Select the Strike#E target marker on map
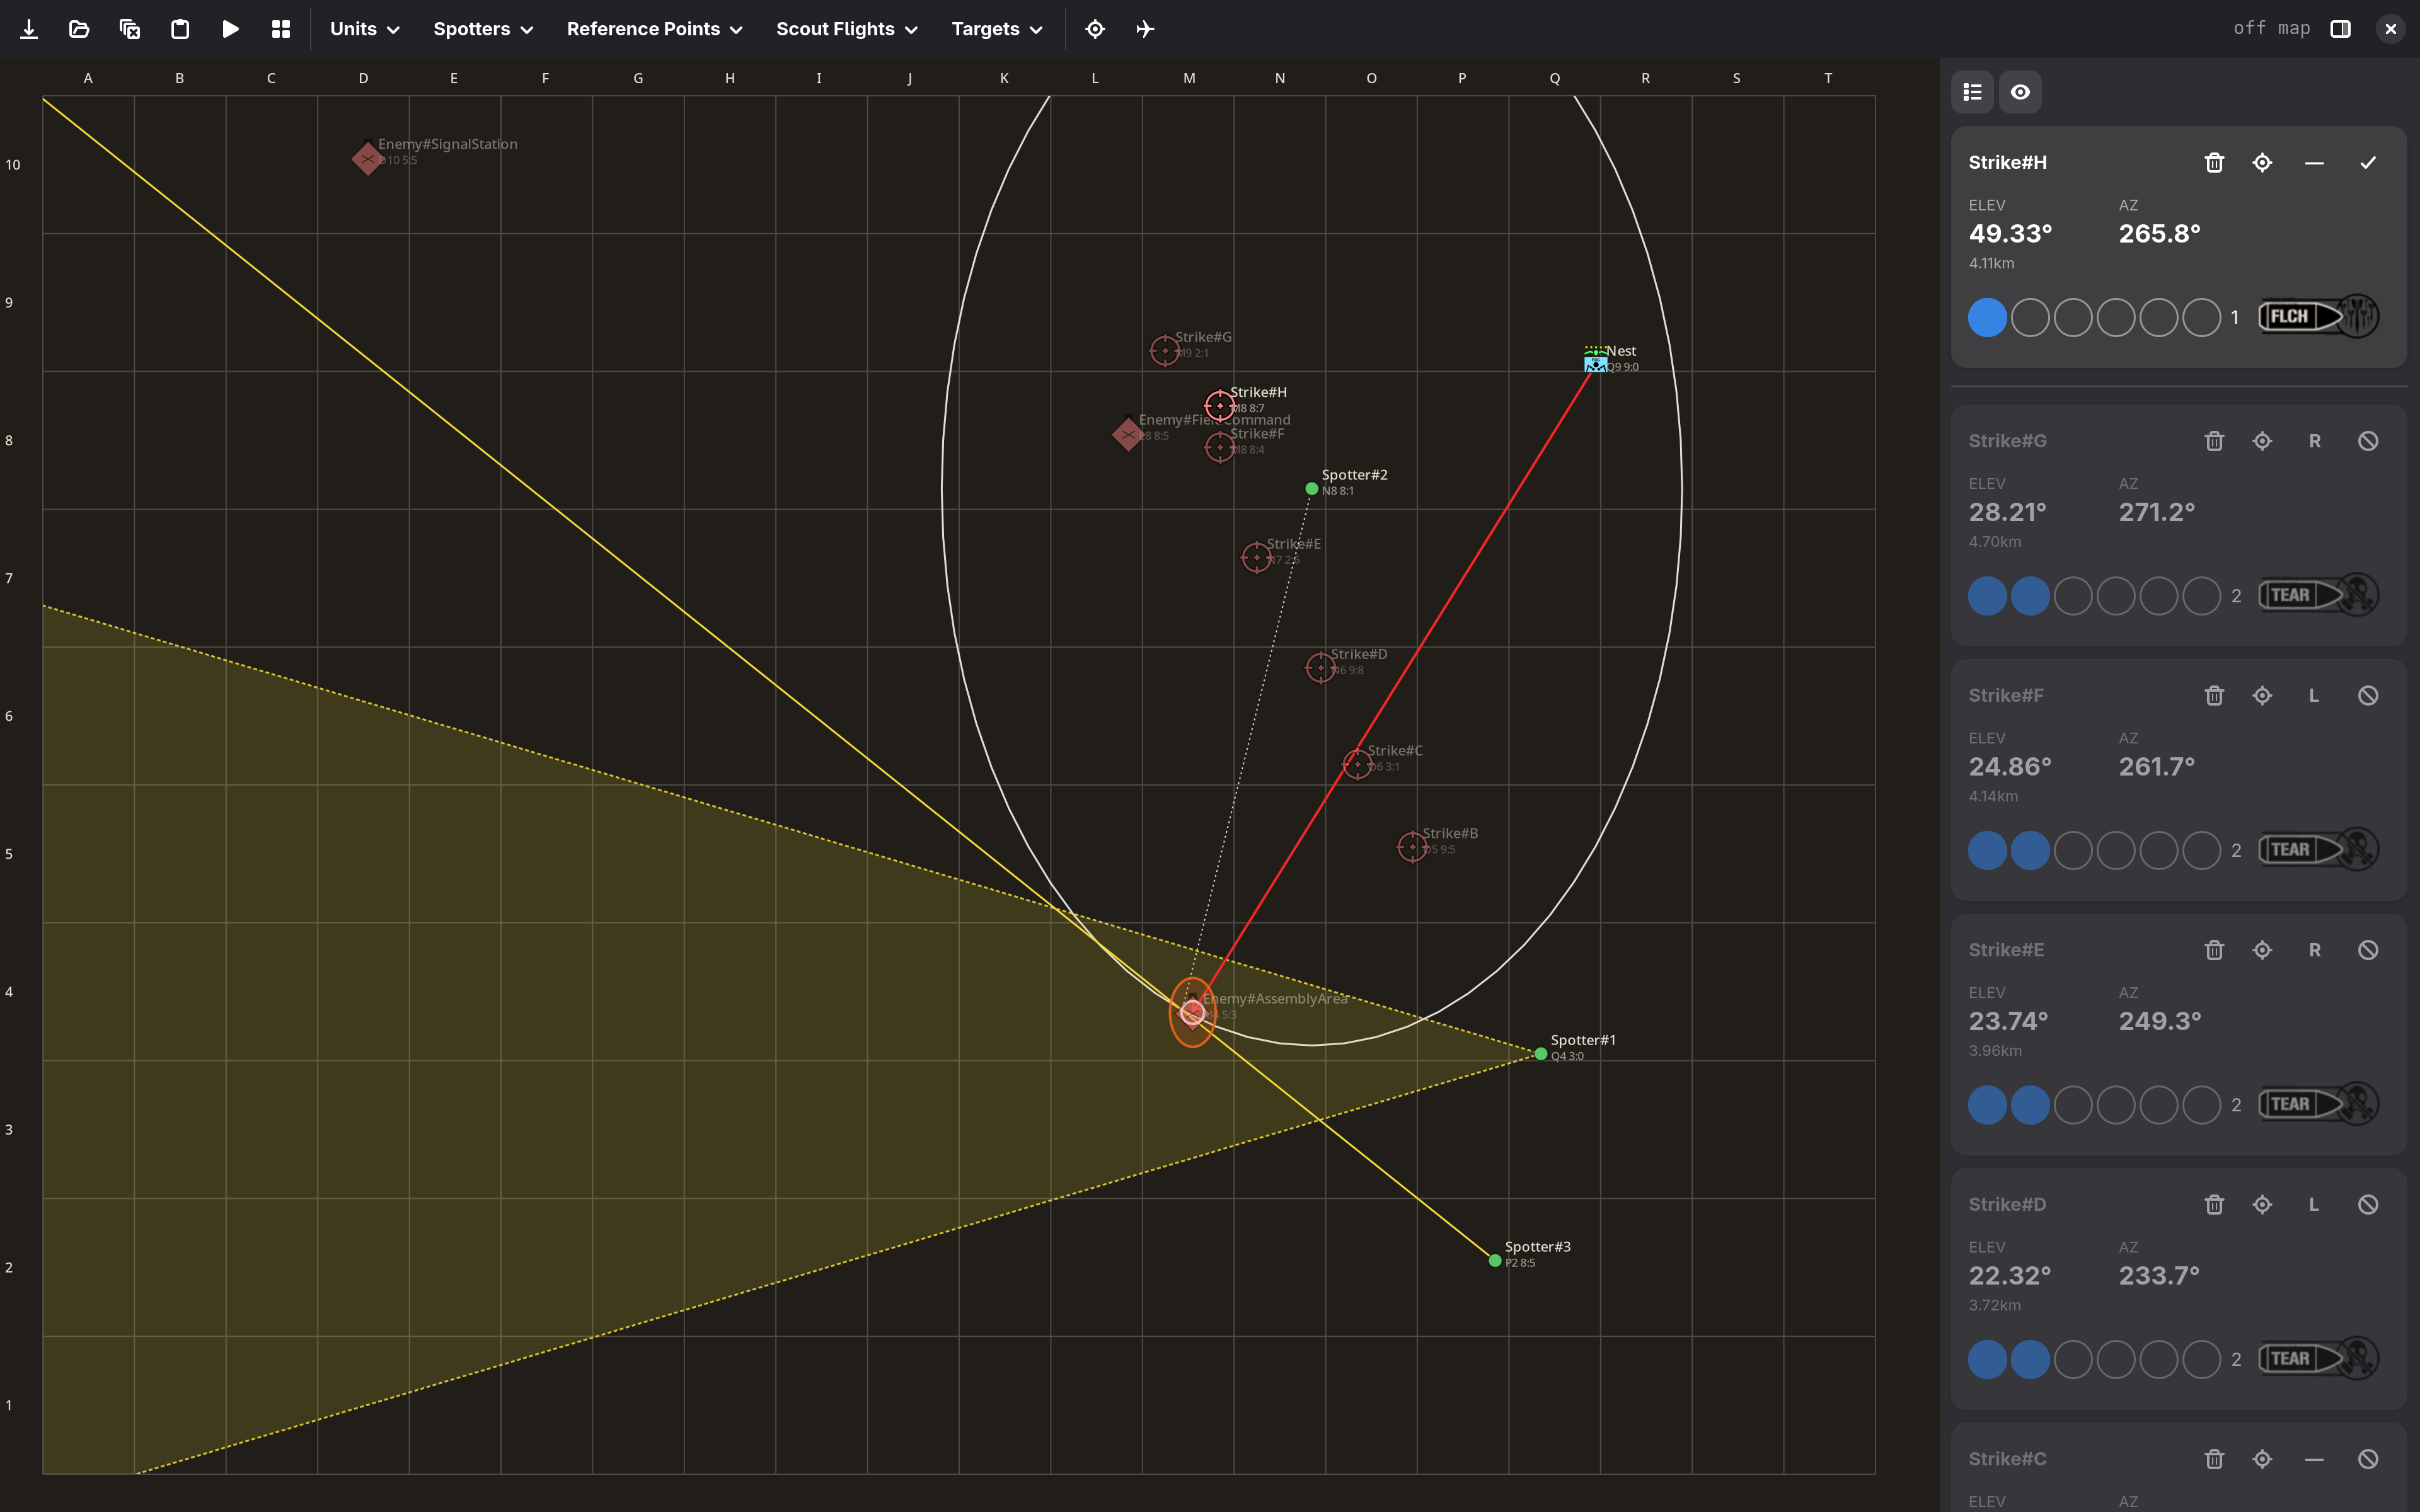 tap(1257, 557)
